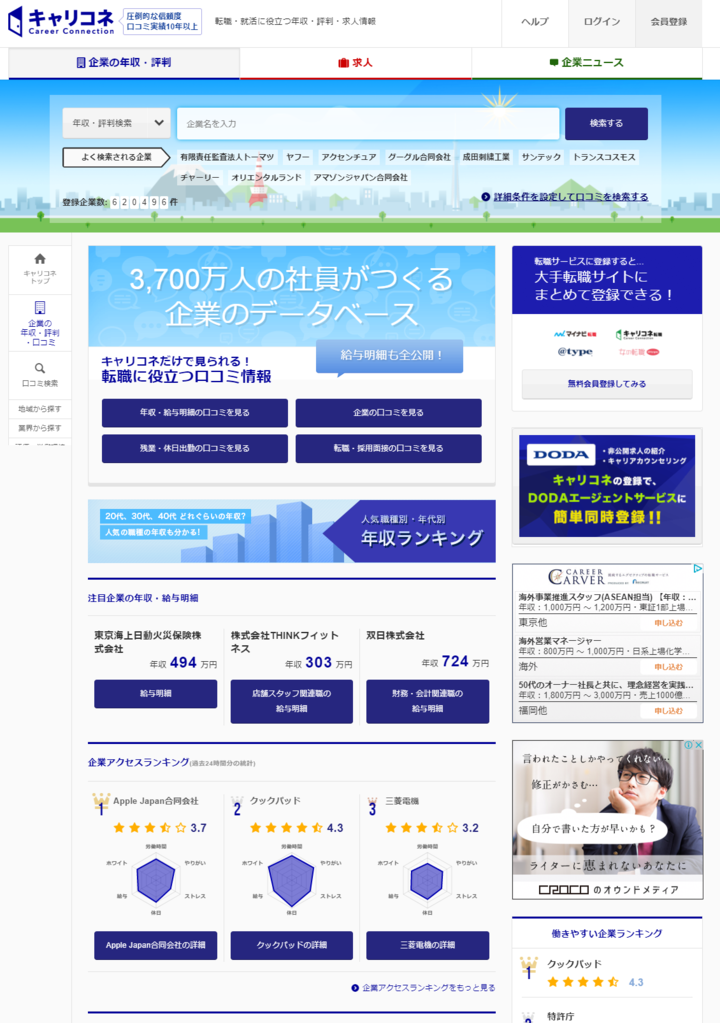The image size is (720, 1023).
Task: Open the 口コミ検索 magnifier icon in sidebar
Action: [x=40, y=375]
